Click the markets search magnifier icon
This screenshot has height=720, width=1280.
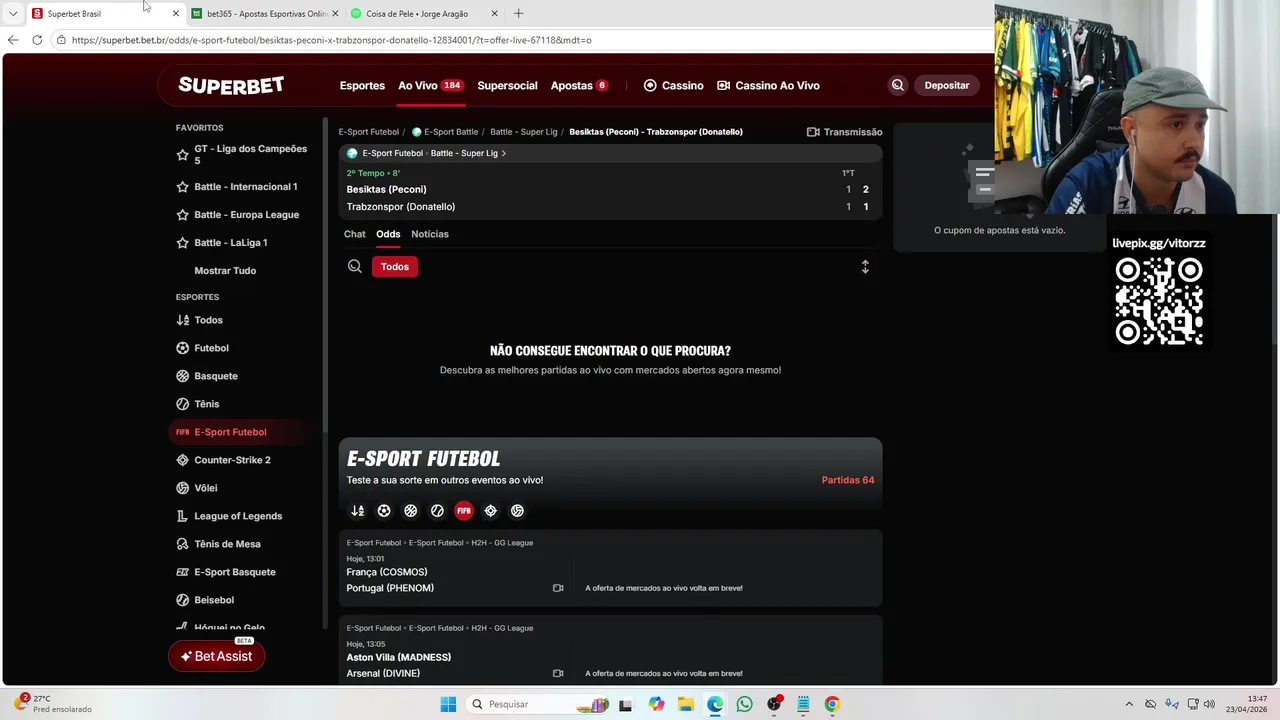tap(355, 267)
